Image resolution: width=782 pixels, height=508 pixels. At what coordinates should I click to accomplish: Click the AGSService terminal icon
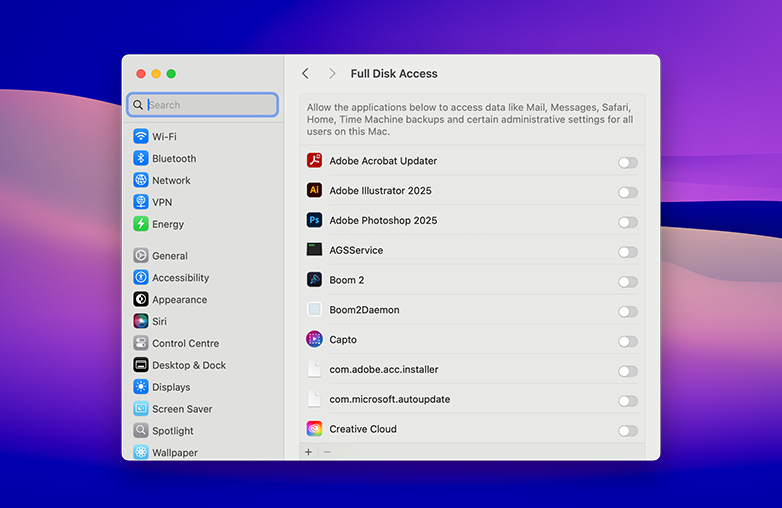(x=314, y=249)
